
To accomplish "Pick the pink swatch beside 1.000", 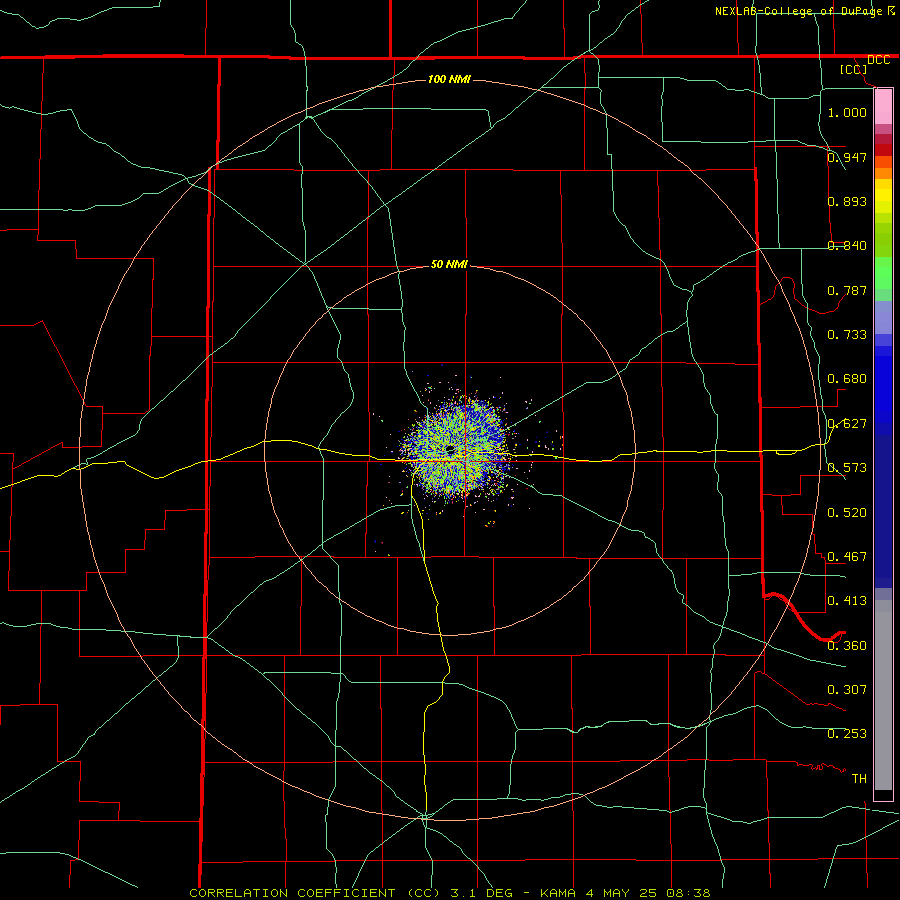I will (x=883, y=107).
